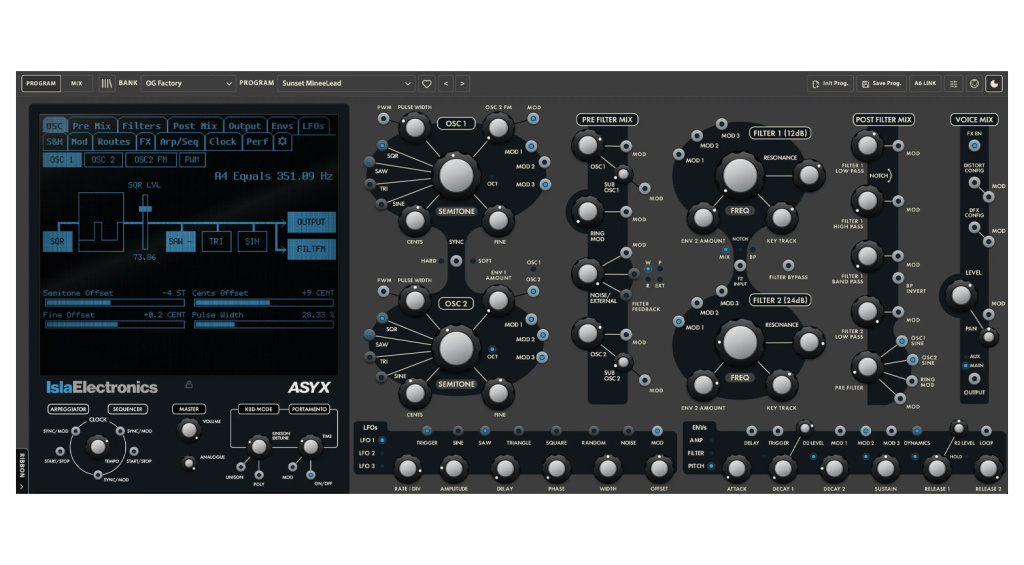Screen dimensions: 1024x565
Task: Click the Cents Offset bar
Action: pos(263,303)
